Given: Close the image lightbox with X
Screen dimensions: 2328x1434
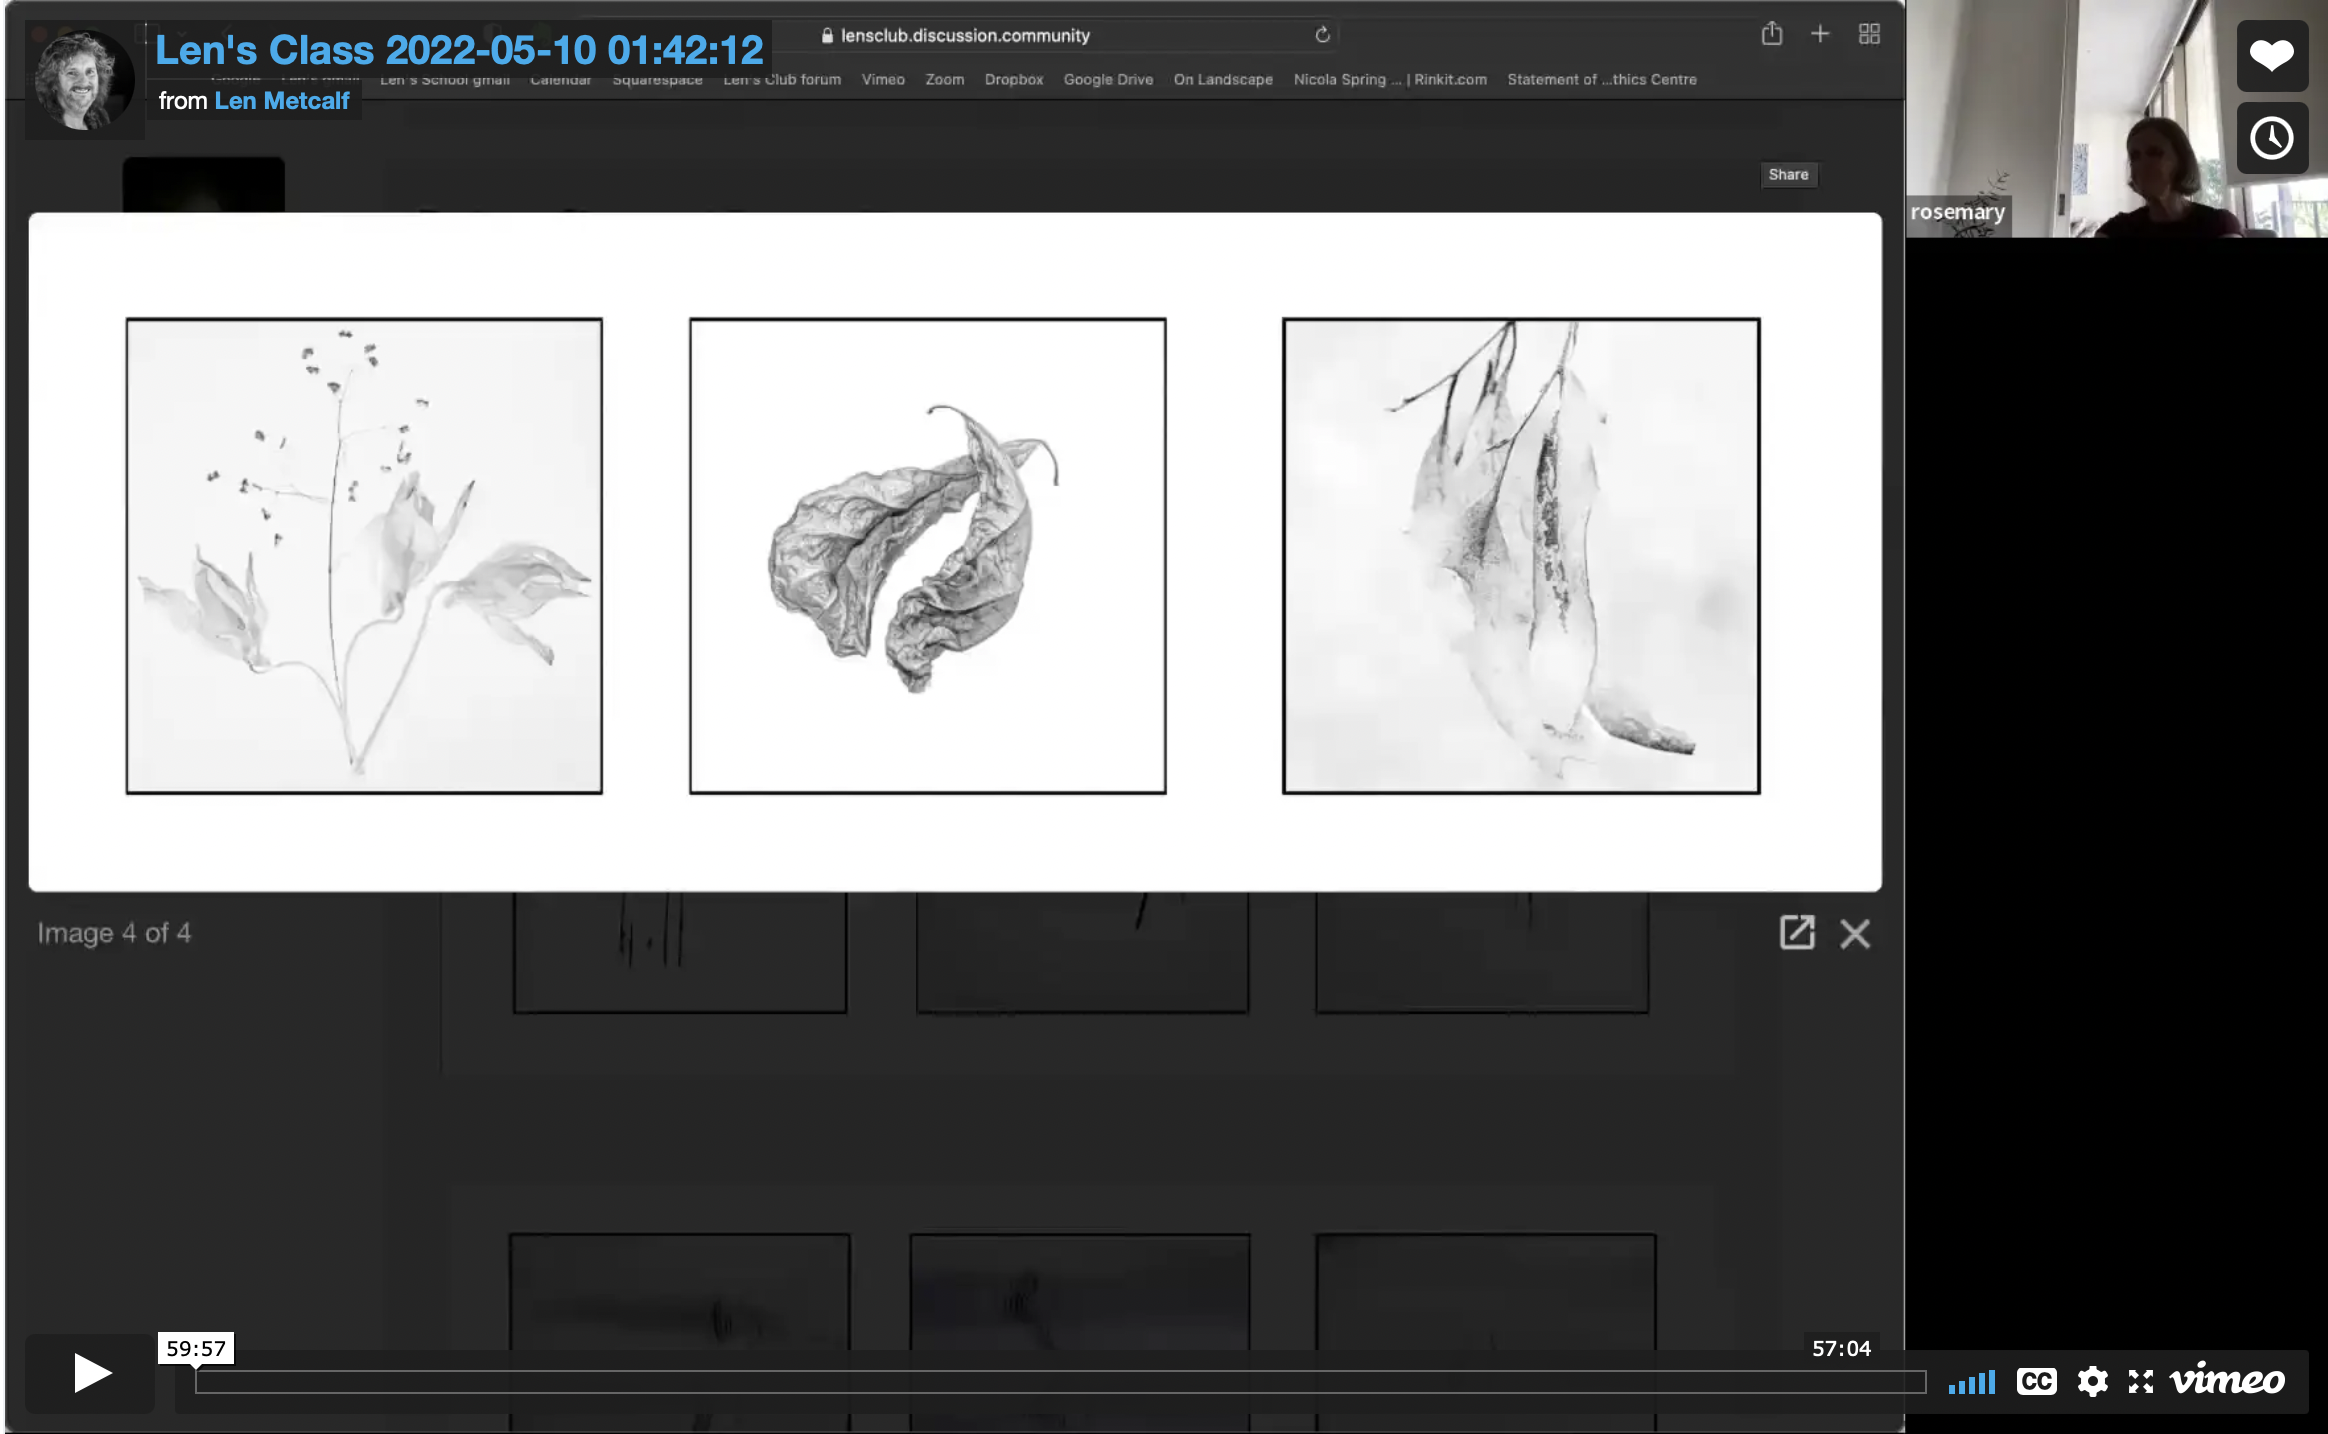Looking at the screenshot, I should coord(1855,934).
